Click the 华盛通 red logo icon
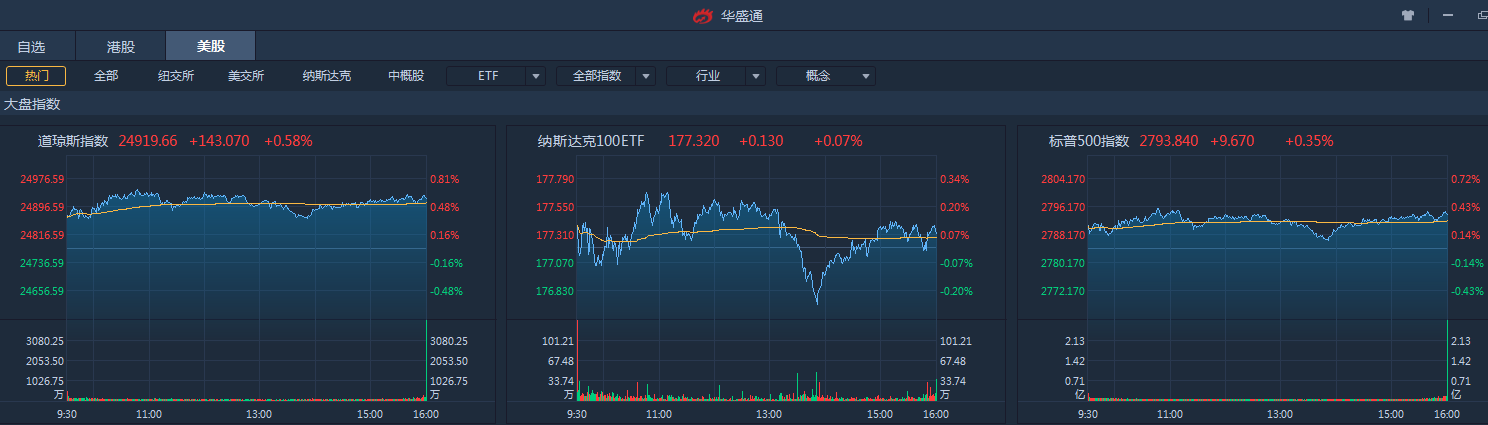Viewport: 1488px width, 425px height. [x=704, y=16]
